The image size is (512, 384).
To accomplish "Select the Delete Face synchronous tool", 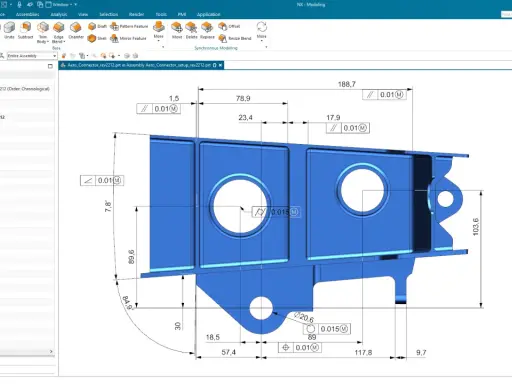I will pyautogui.click(x=191, y=30).
